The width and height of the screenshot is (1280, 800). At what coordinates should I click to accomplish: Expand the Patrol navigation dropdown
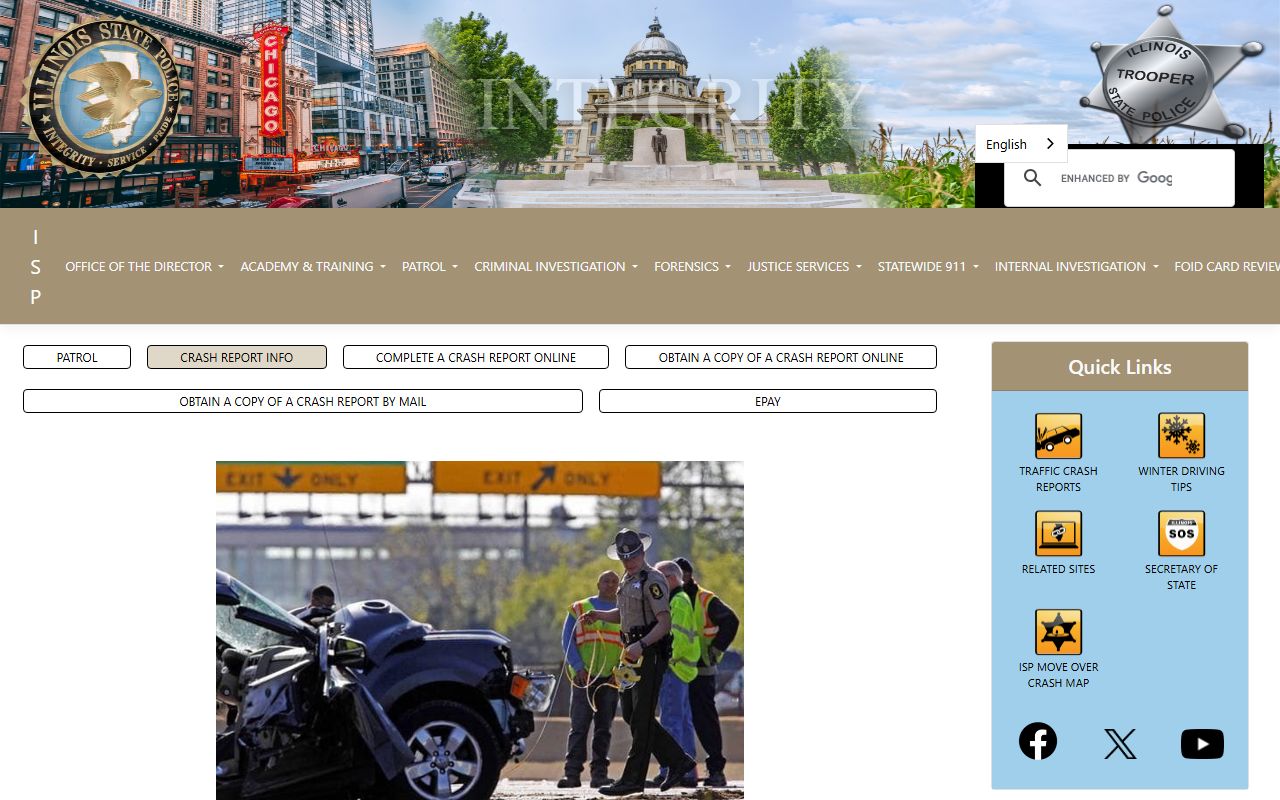point(430,266)
